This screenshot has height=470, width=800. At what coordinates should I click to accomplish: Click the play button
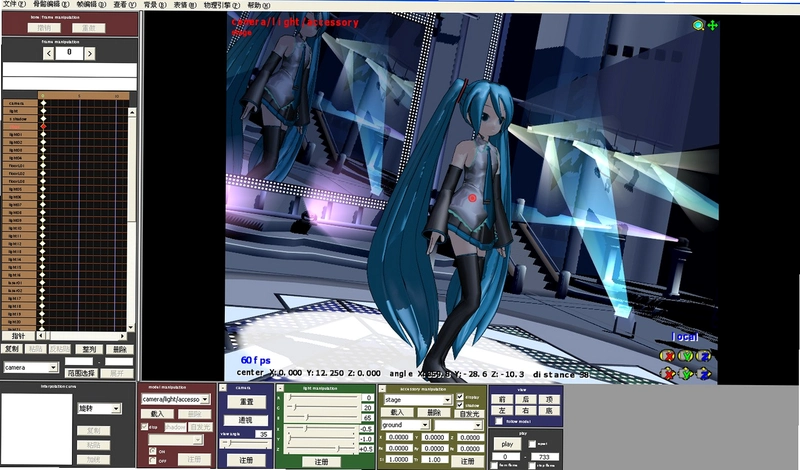tap(507, 444)
